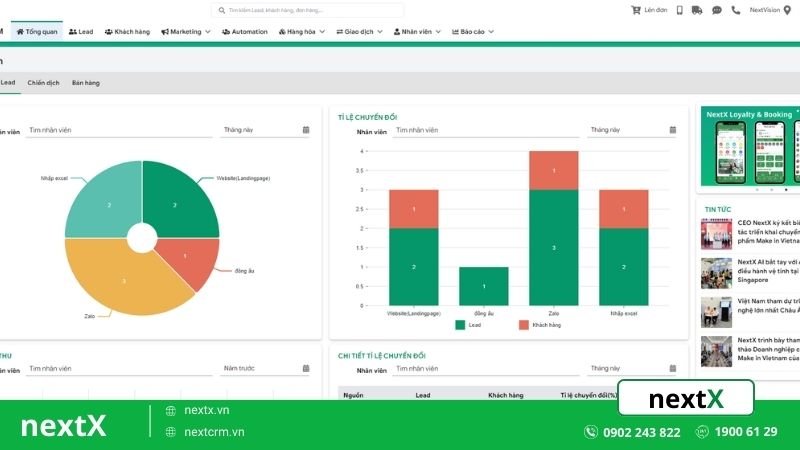Open news NextX trình bày tham
This screenshot has width=800, height=450.
[x=768, y=349]
